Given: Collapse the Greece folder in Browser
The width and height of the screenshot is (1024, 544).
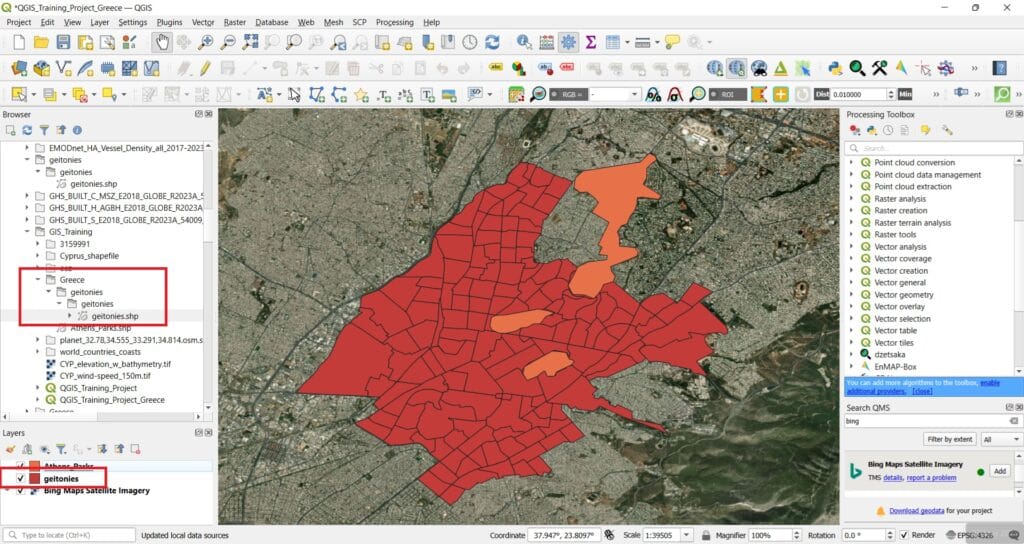Looking at the screenshot, I should tap(38, 280).
